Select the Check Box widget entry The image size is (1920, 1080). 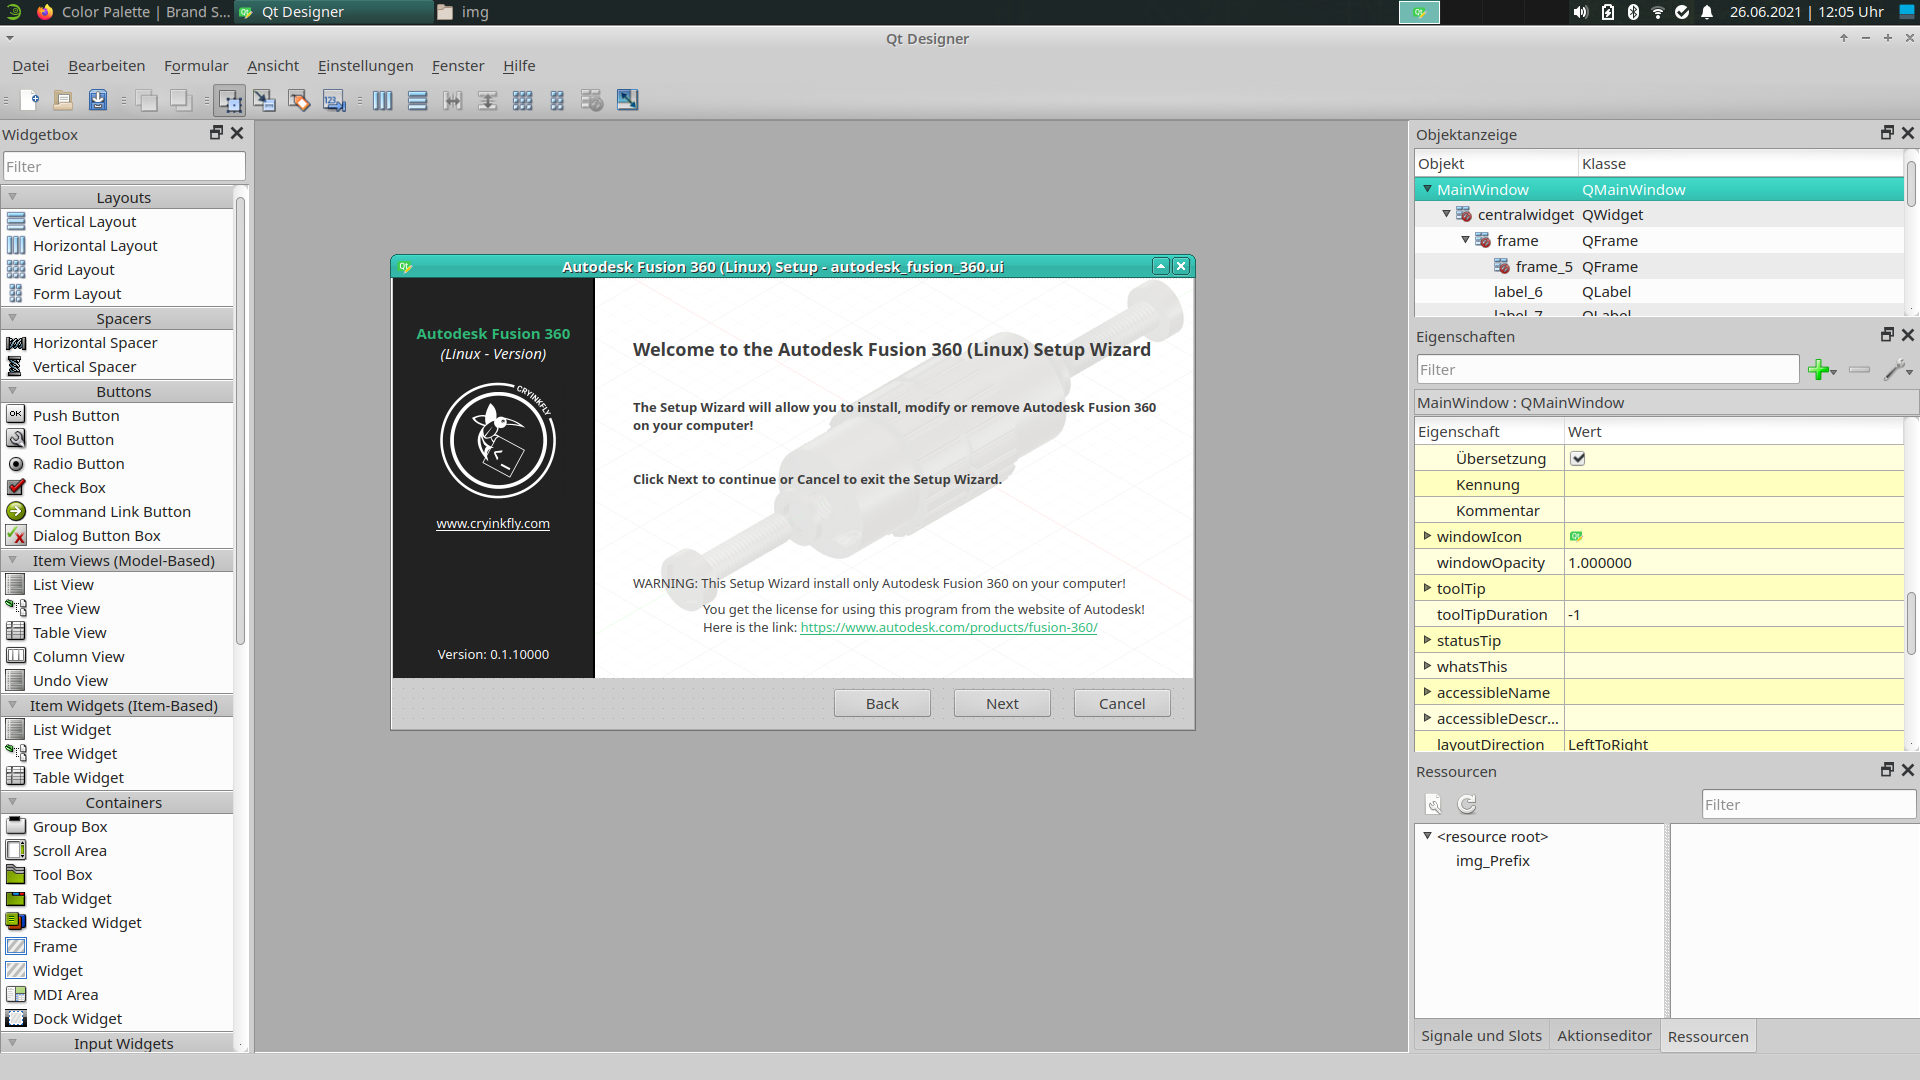(x=68, y=487)
